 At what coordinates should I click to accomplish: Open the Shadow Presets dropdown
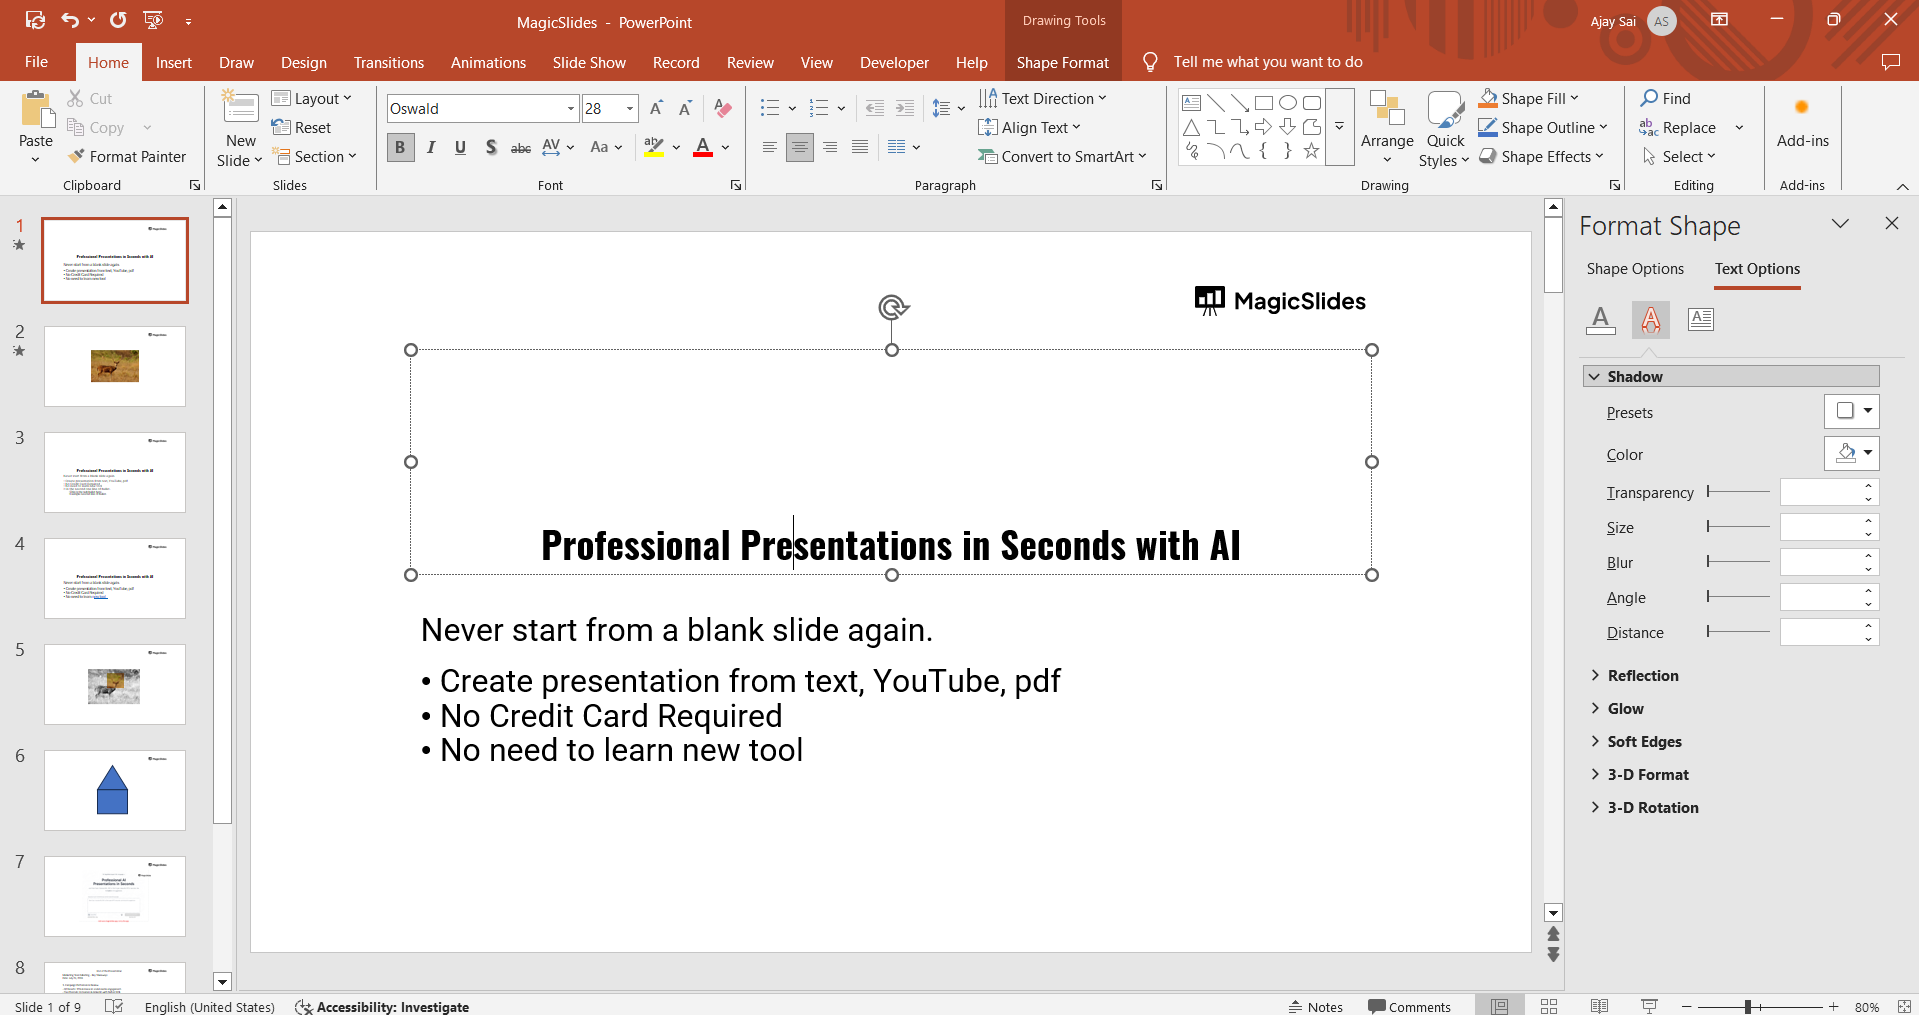tap(1851, 411)
